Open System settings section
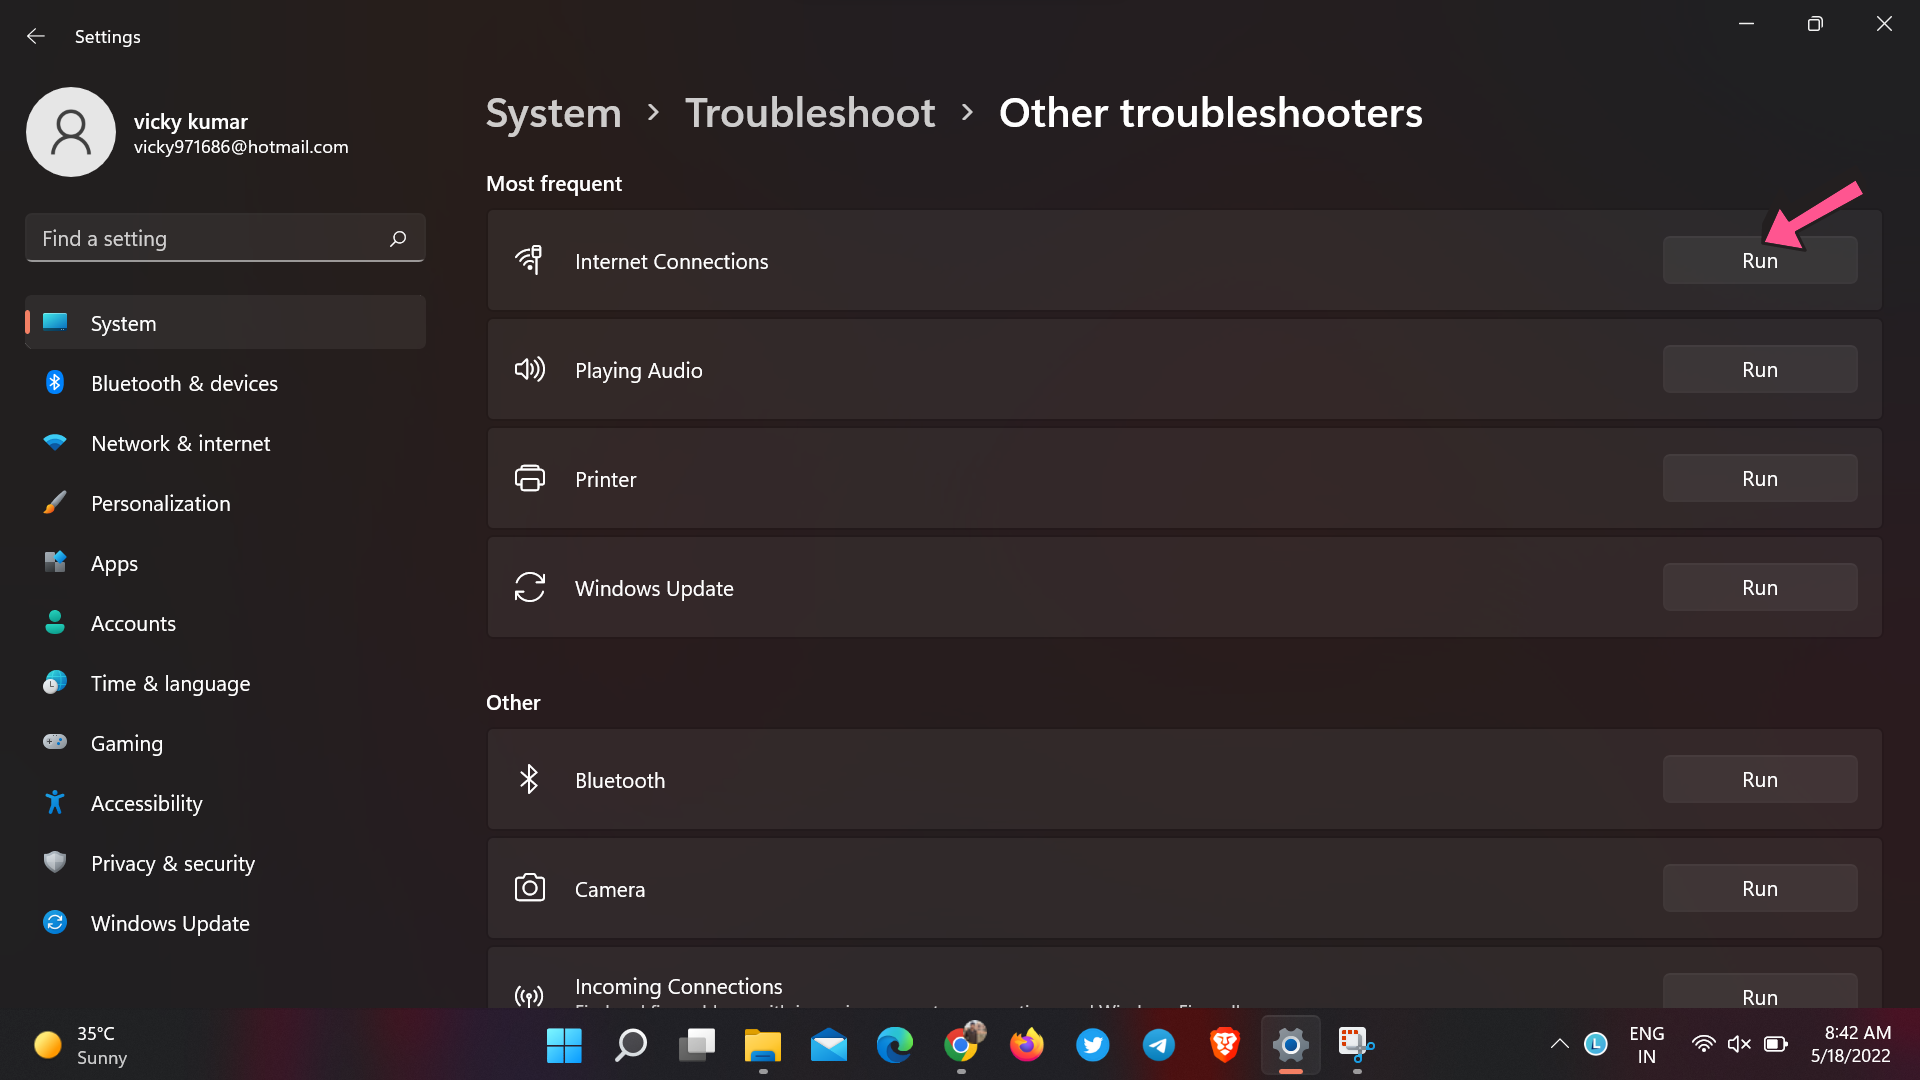This screenshot has height=1080, width=1920. click(x=123, y=322)
